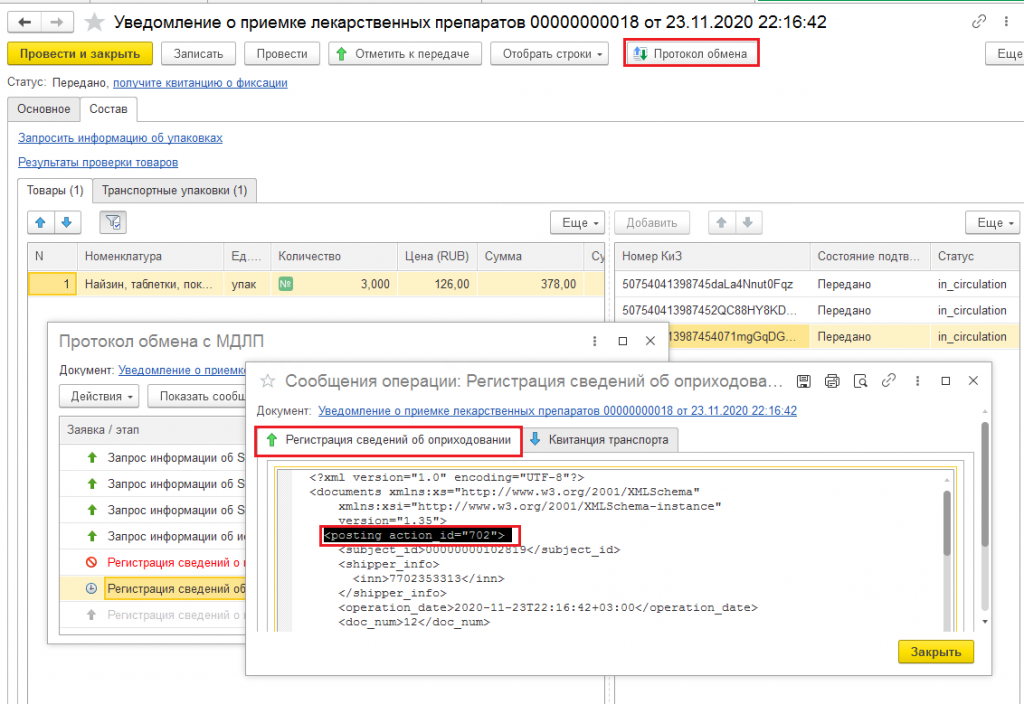Expand the Еще menu above goods table
The height and width of the screenshot is (704, 1024).
tap(577, 223)
